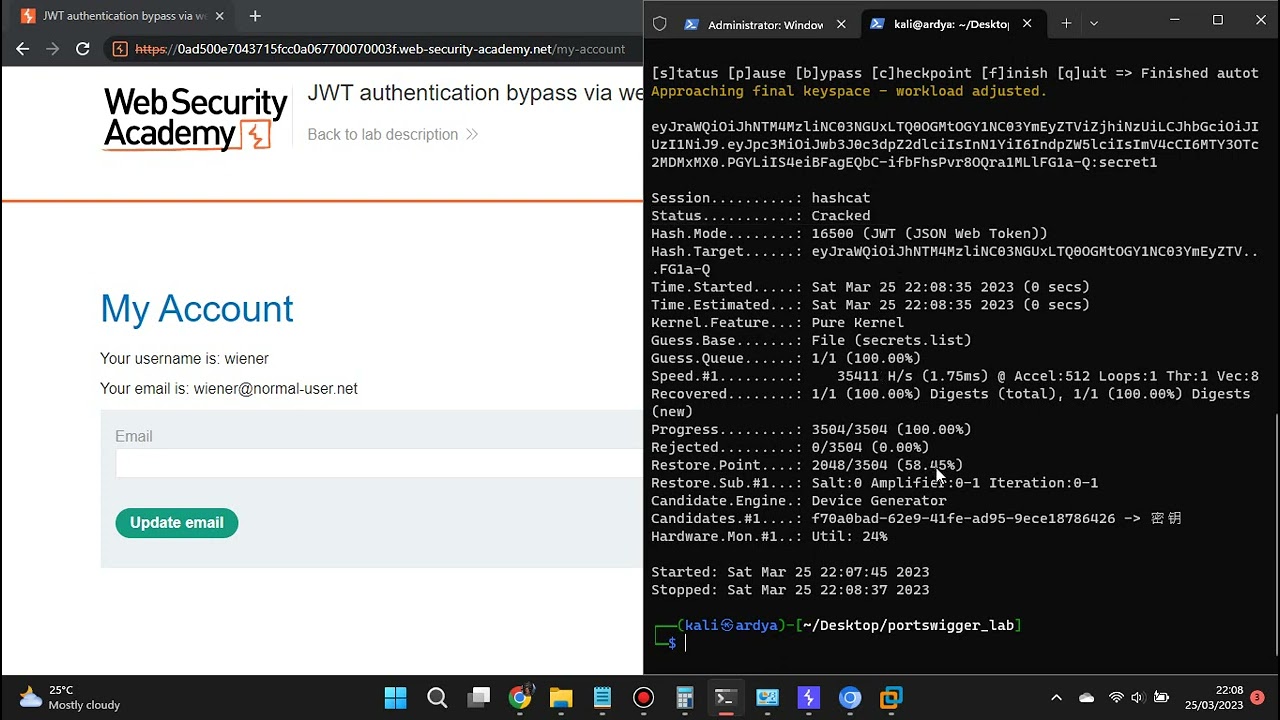
Task: Click the Guess.Base secrets.list line
Action: pos(811,341)
